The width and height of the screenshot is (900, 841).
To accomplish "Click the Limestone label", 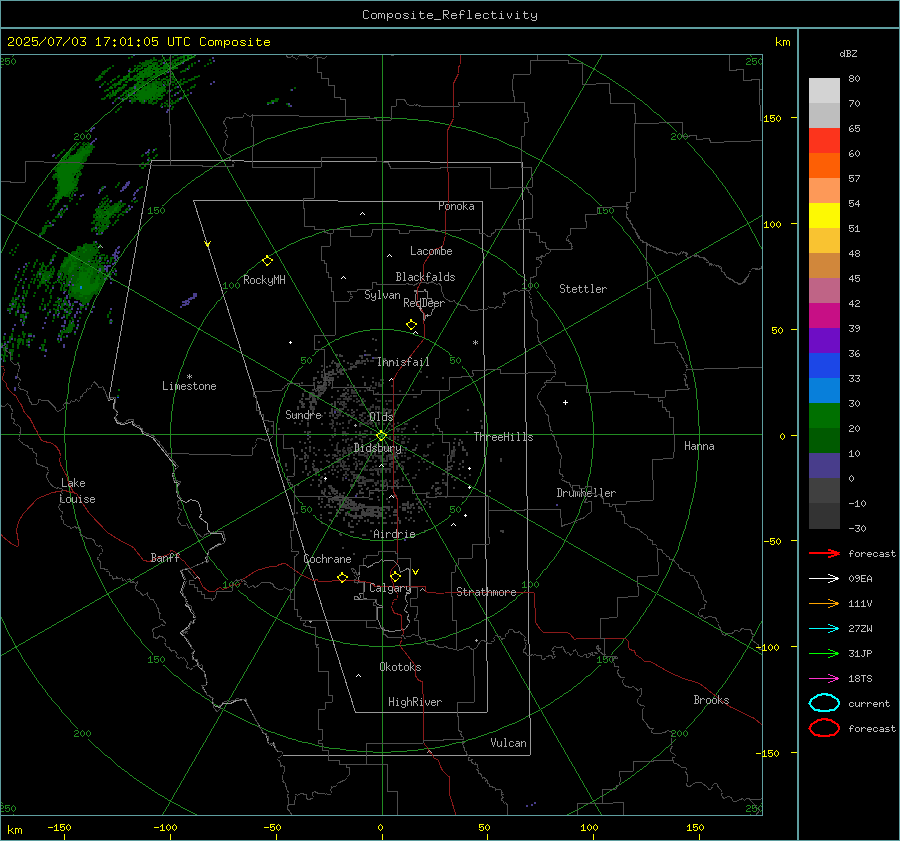I will tap(189, 386).
